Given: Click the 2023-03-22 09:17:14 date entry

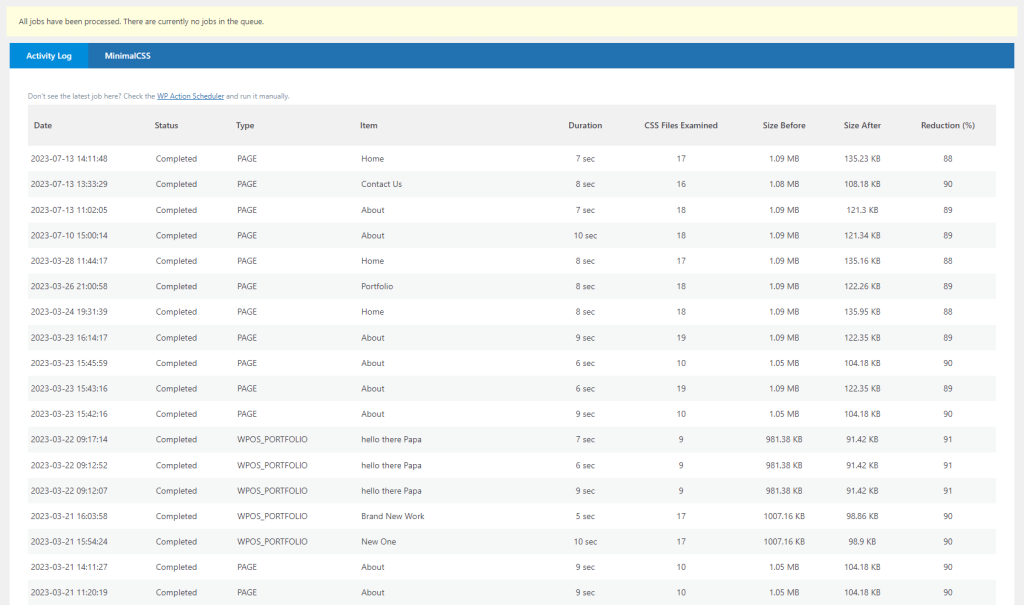Looking at the screenshot, I should click(x=69, y=439).
